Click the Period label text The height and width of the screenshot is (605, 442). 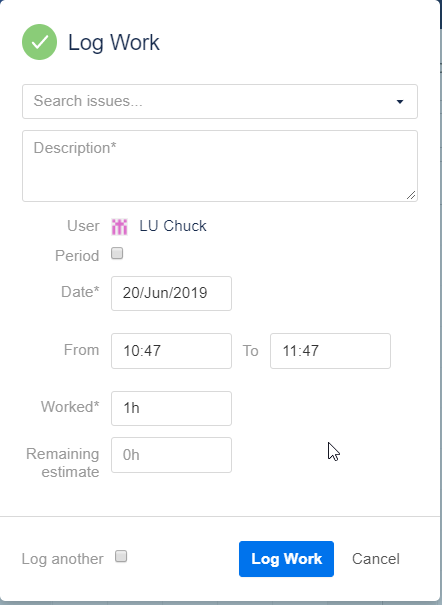coord(77,256)
